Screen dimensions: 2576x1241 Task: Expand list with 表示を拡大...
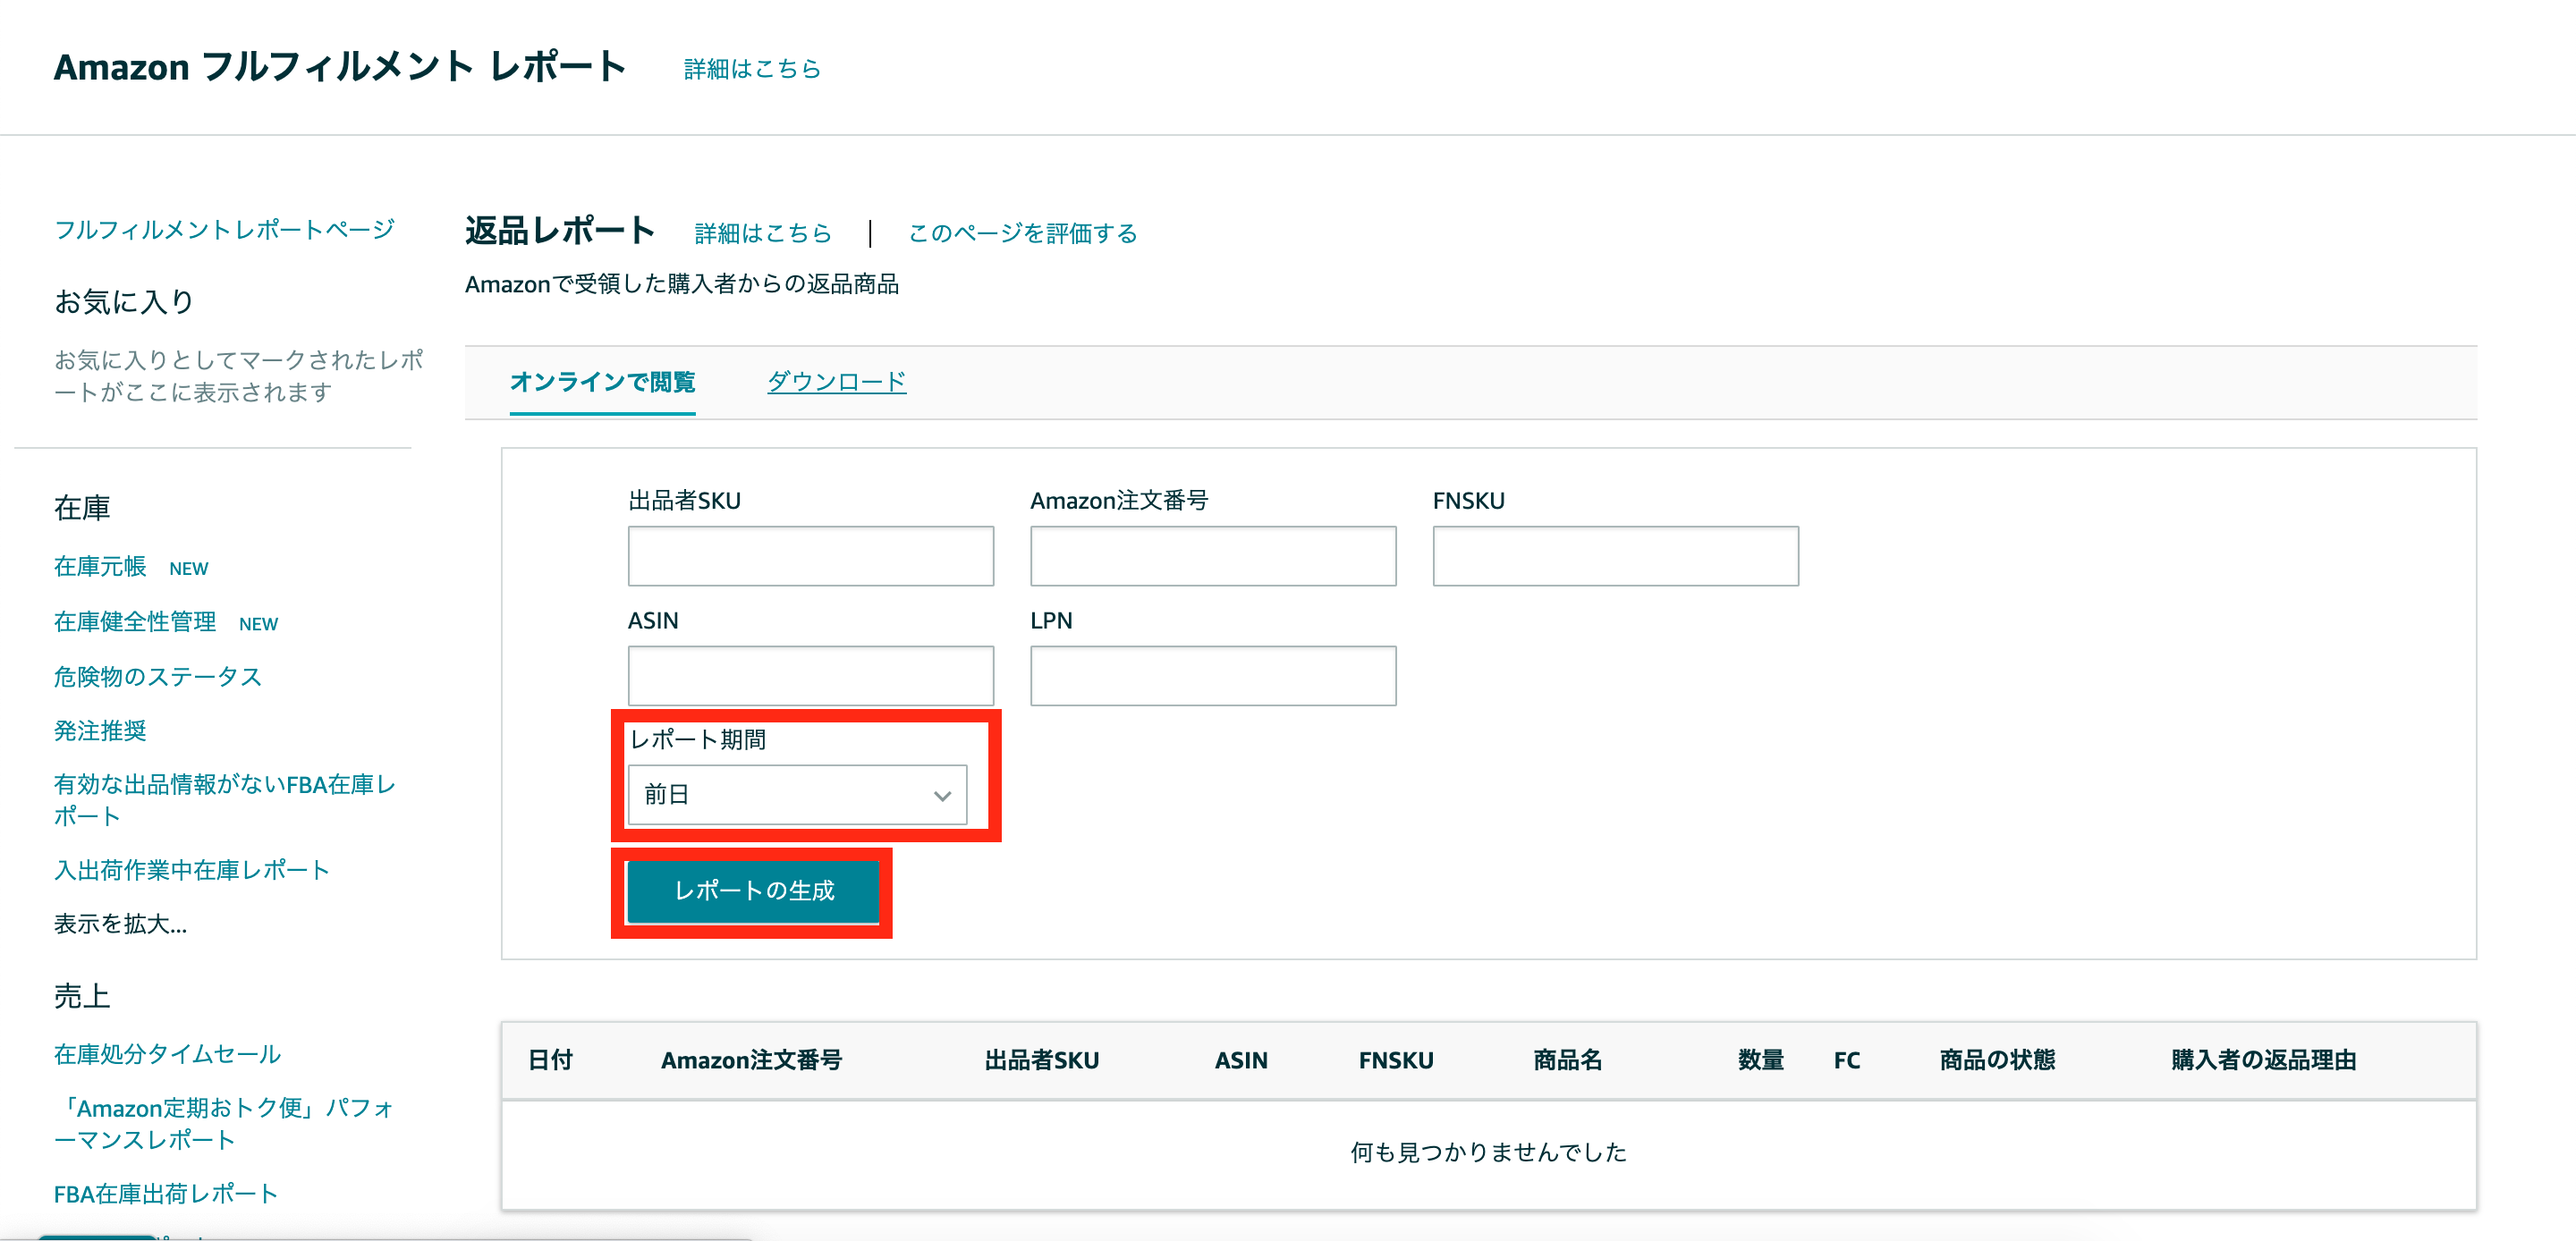click(x=120, y=924)
